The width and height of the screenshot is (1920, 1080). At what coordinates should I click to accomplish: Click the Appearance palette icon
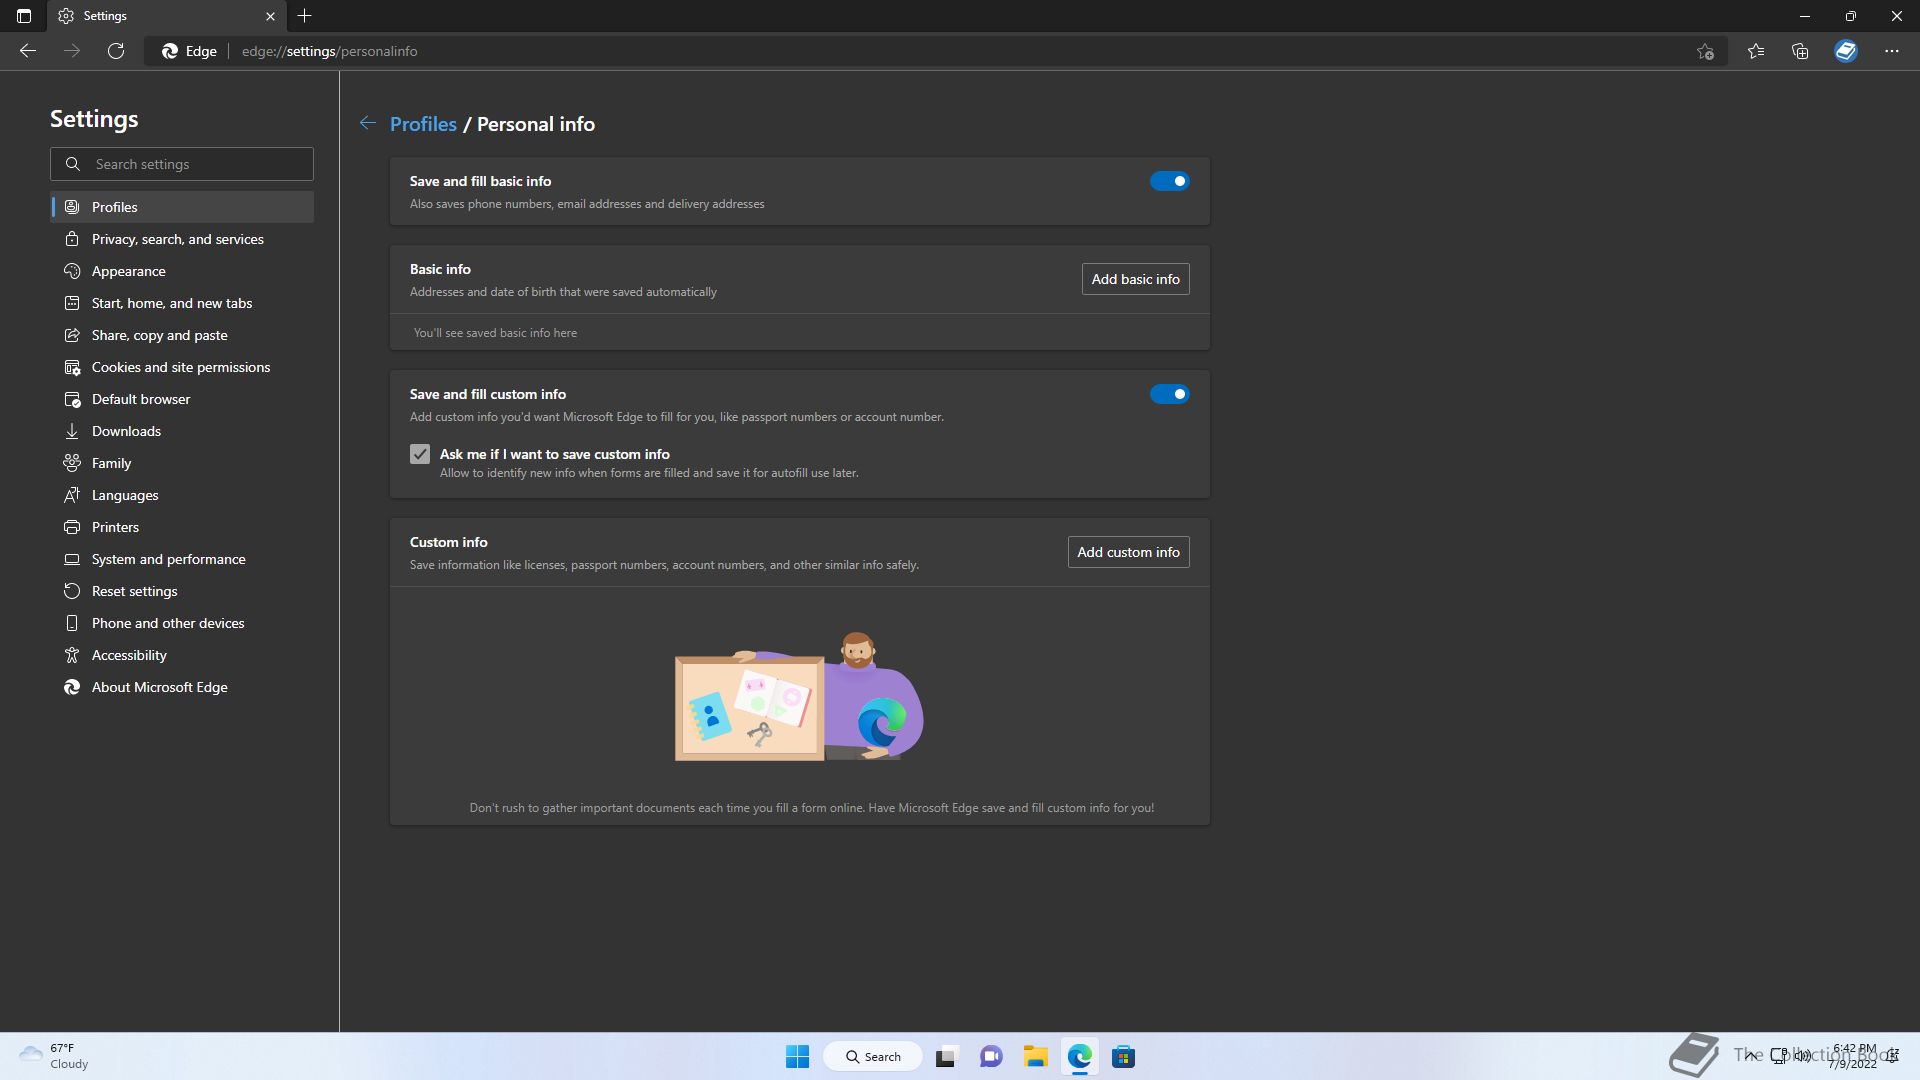(72, 271)
